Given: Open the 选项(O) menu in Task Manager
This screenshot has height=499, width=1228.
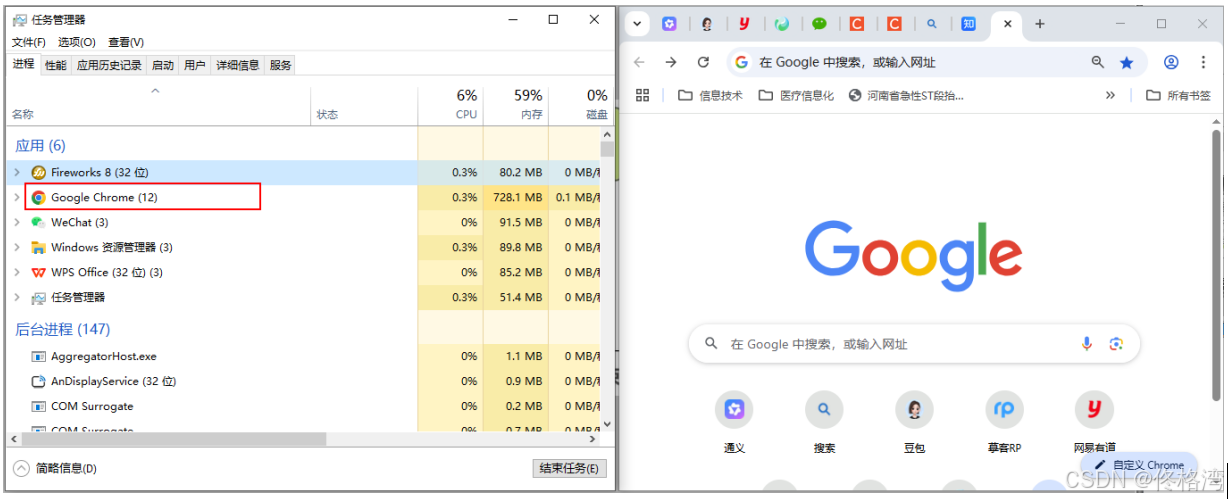Looking at the screenshot, I should pyautogui.click(x=76, y=42).
